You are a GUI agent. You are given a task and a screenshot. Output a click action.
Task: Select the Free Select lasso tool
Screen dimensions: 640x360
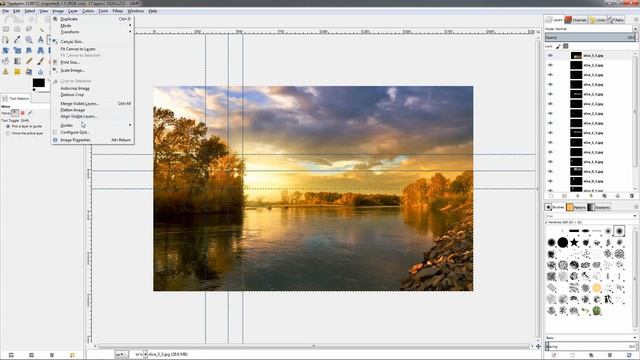(x=29, y=29)
